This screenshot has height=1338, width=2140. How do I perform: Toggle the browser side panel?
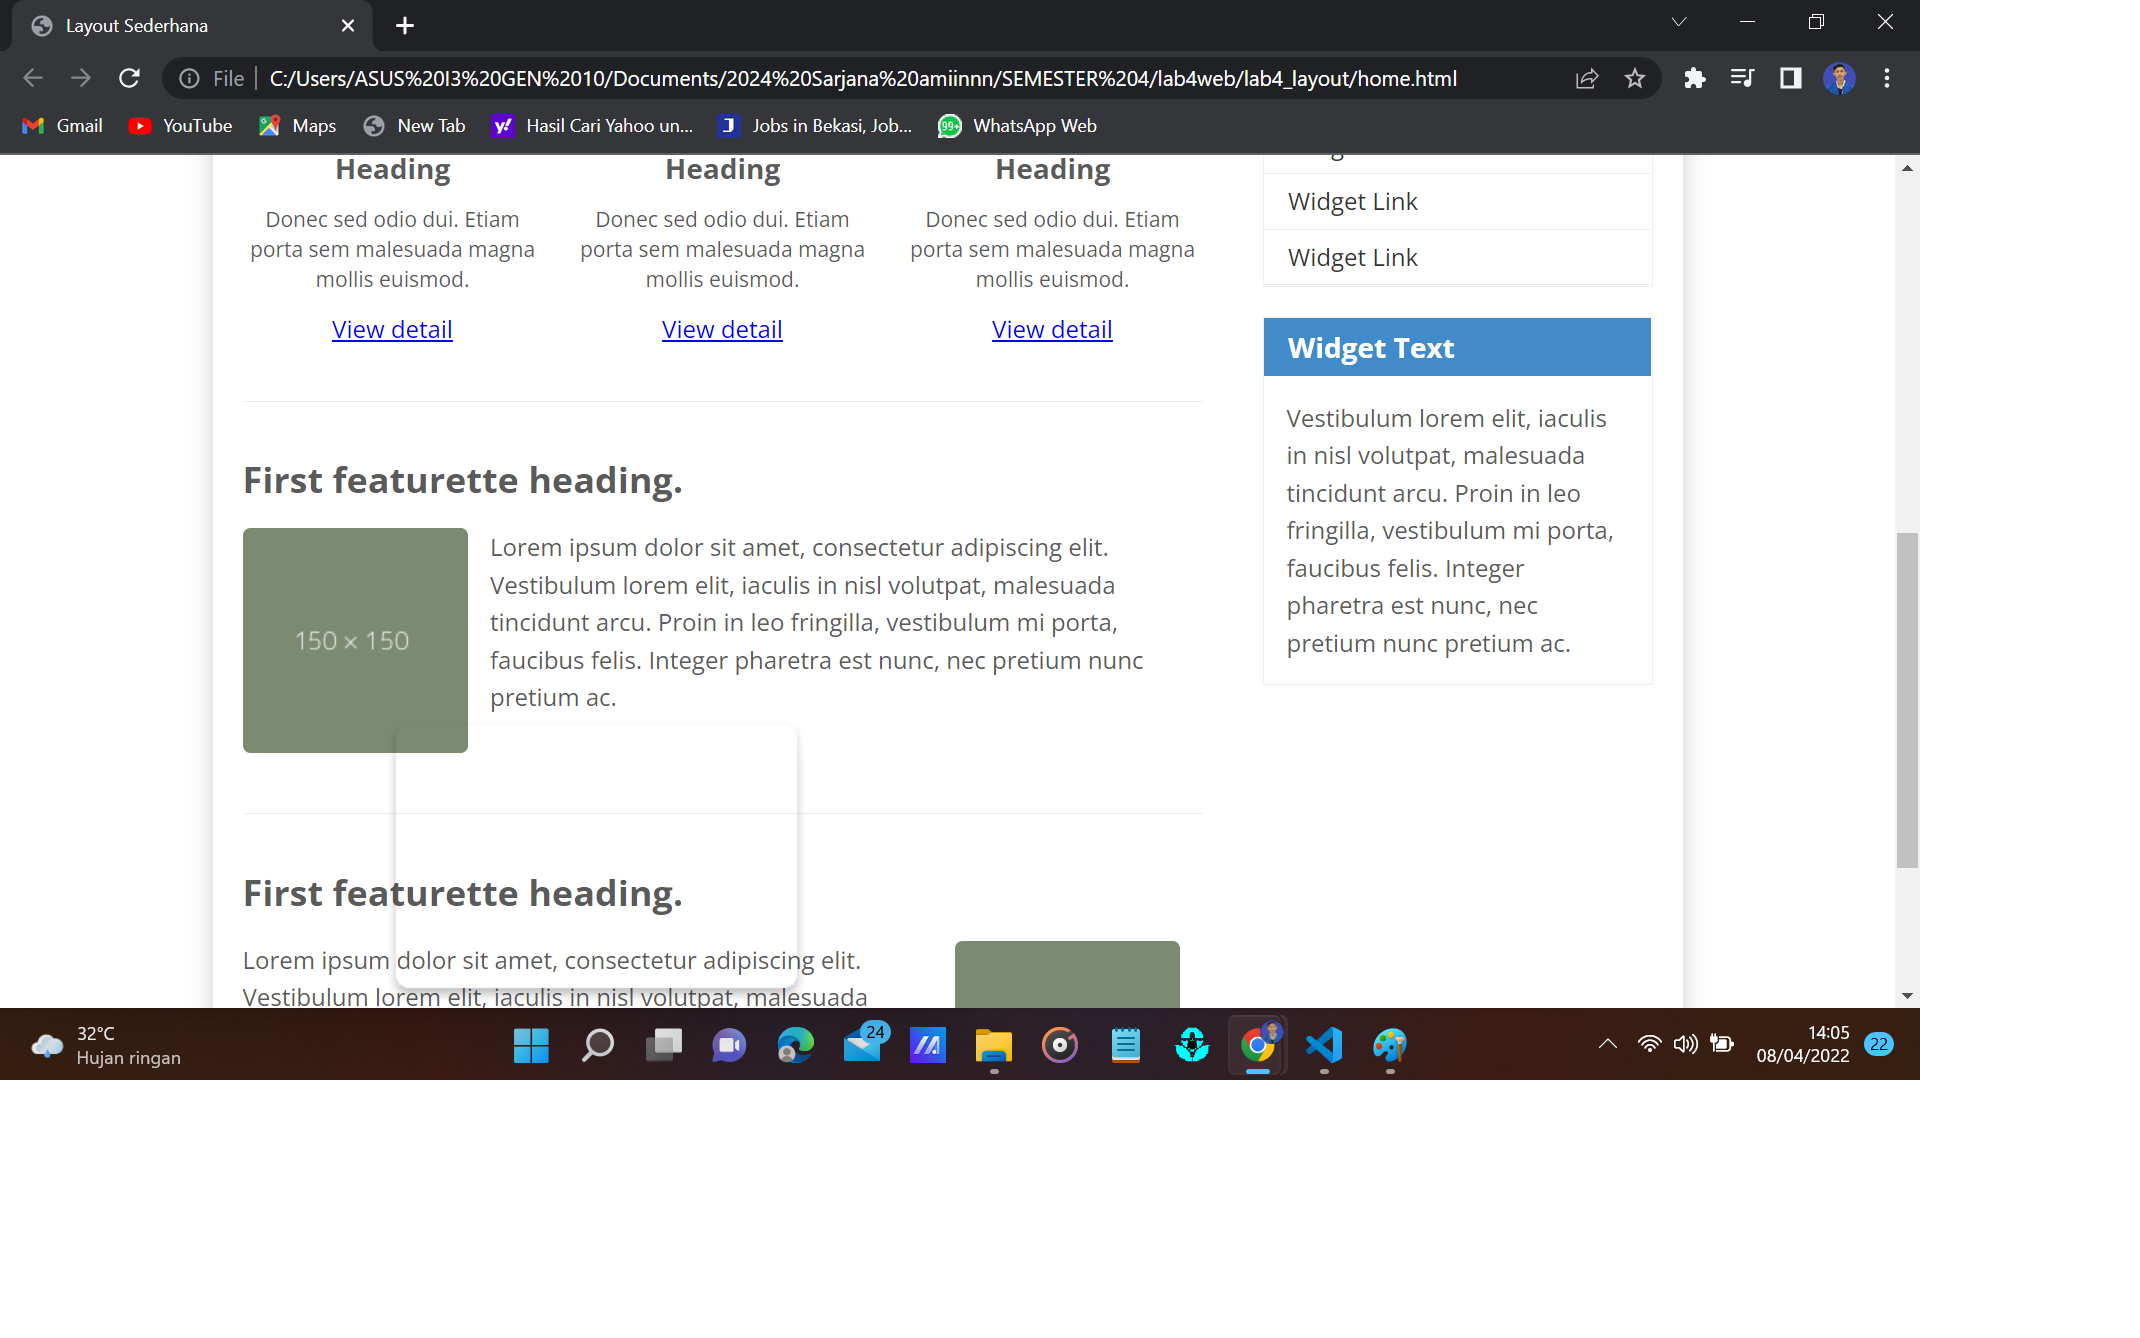1790,78
